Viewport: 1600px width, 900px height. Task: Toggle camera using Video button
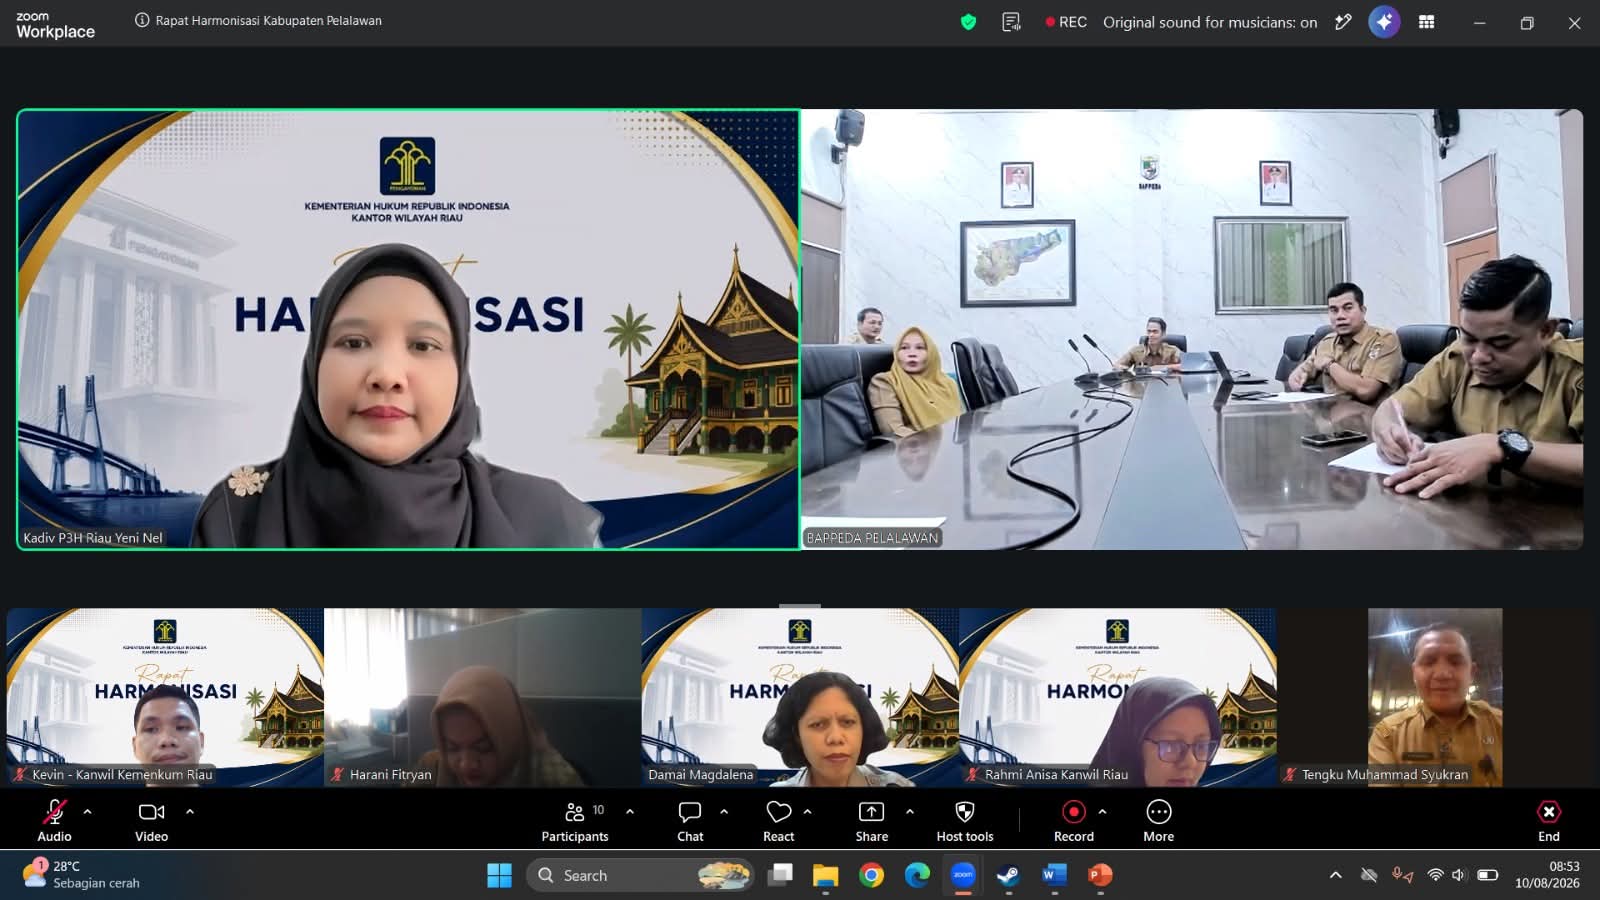click(151, 821)
